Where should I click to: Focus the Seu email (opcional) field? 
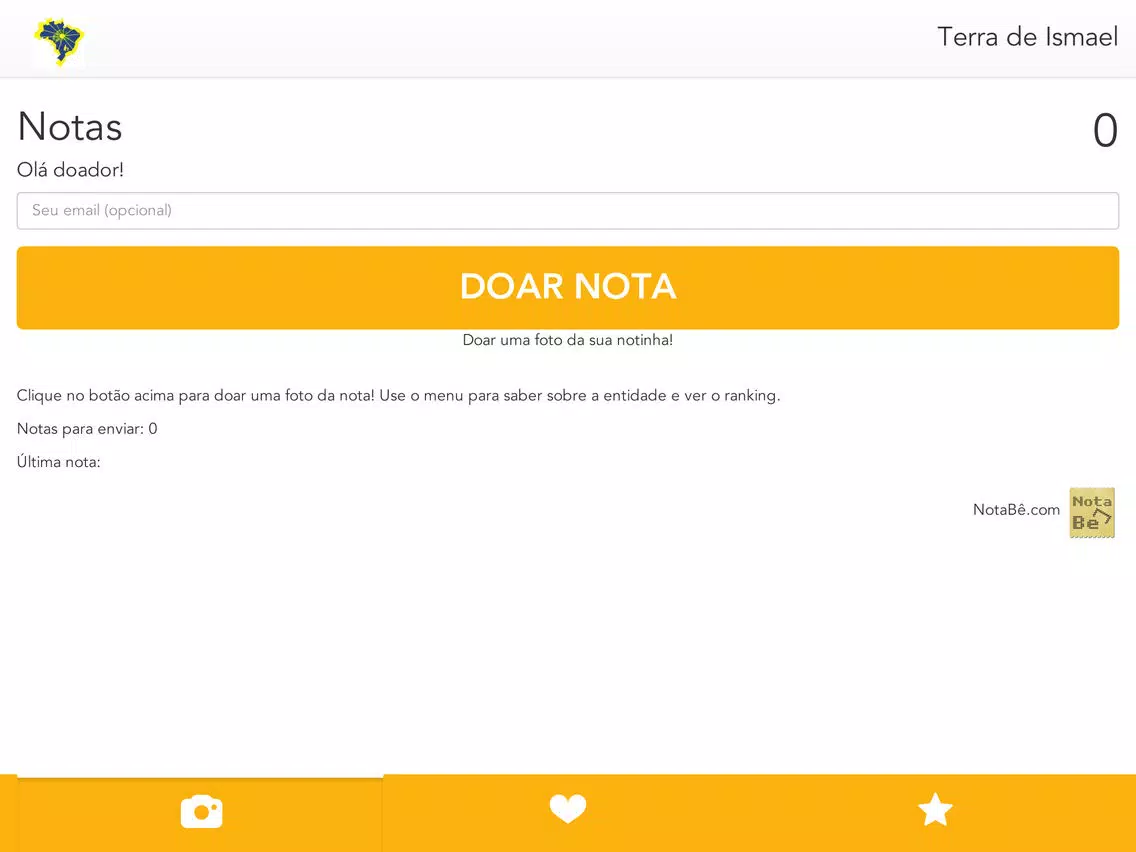click(x=567, y=211)
